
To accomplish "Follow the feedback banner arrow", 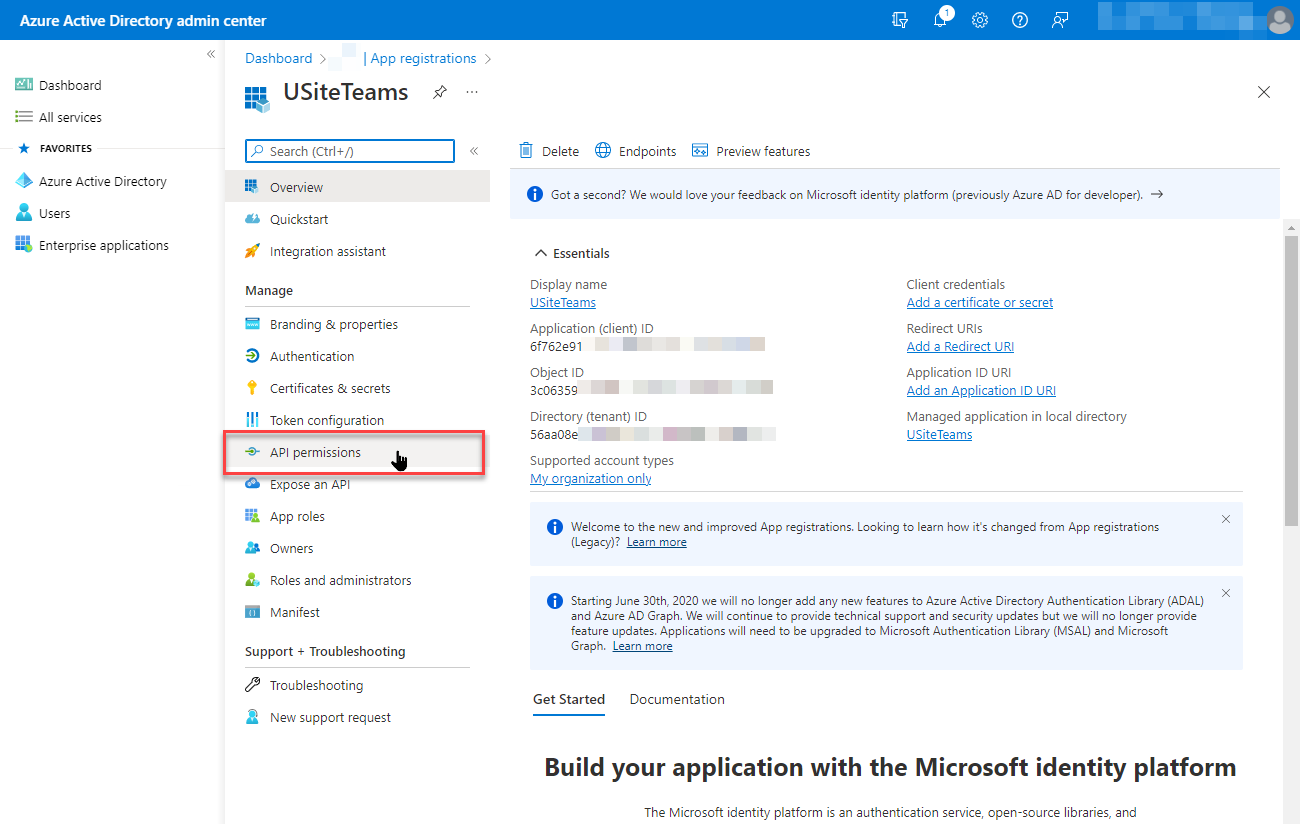I will pos(1157,194).
